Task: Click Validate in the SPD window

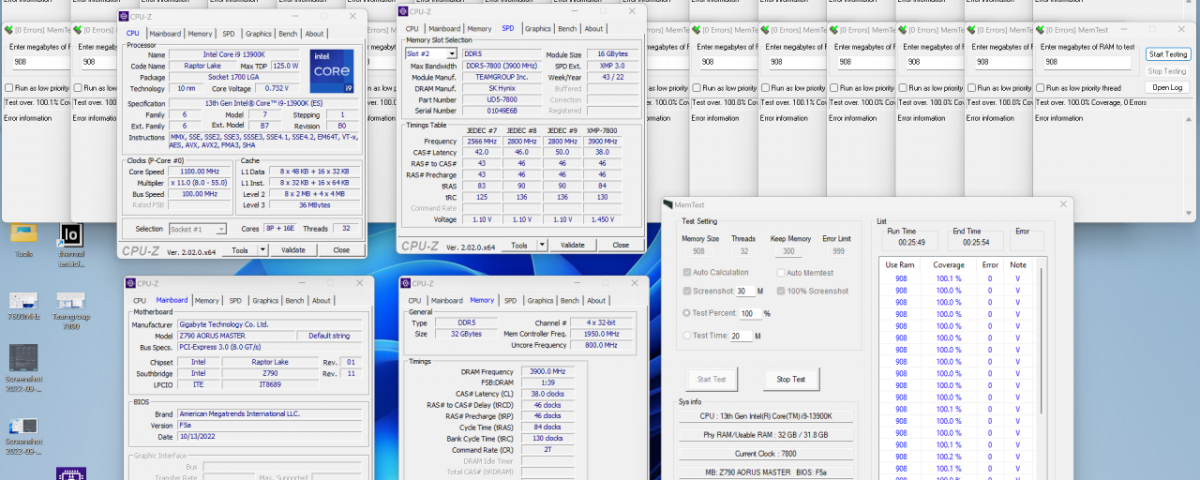Action: 572,245
